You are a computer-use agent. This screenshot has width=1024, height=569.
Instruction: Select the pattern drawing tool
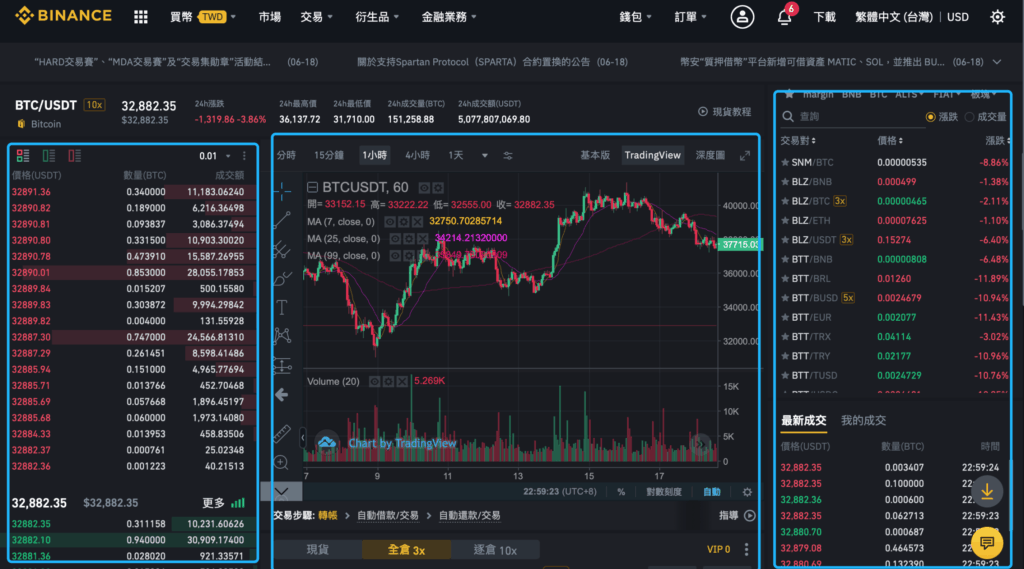point(282,336)
